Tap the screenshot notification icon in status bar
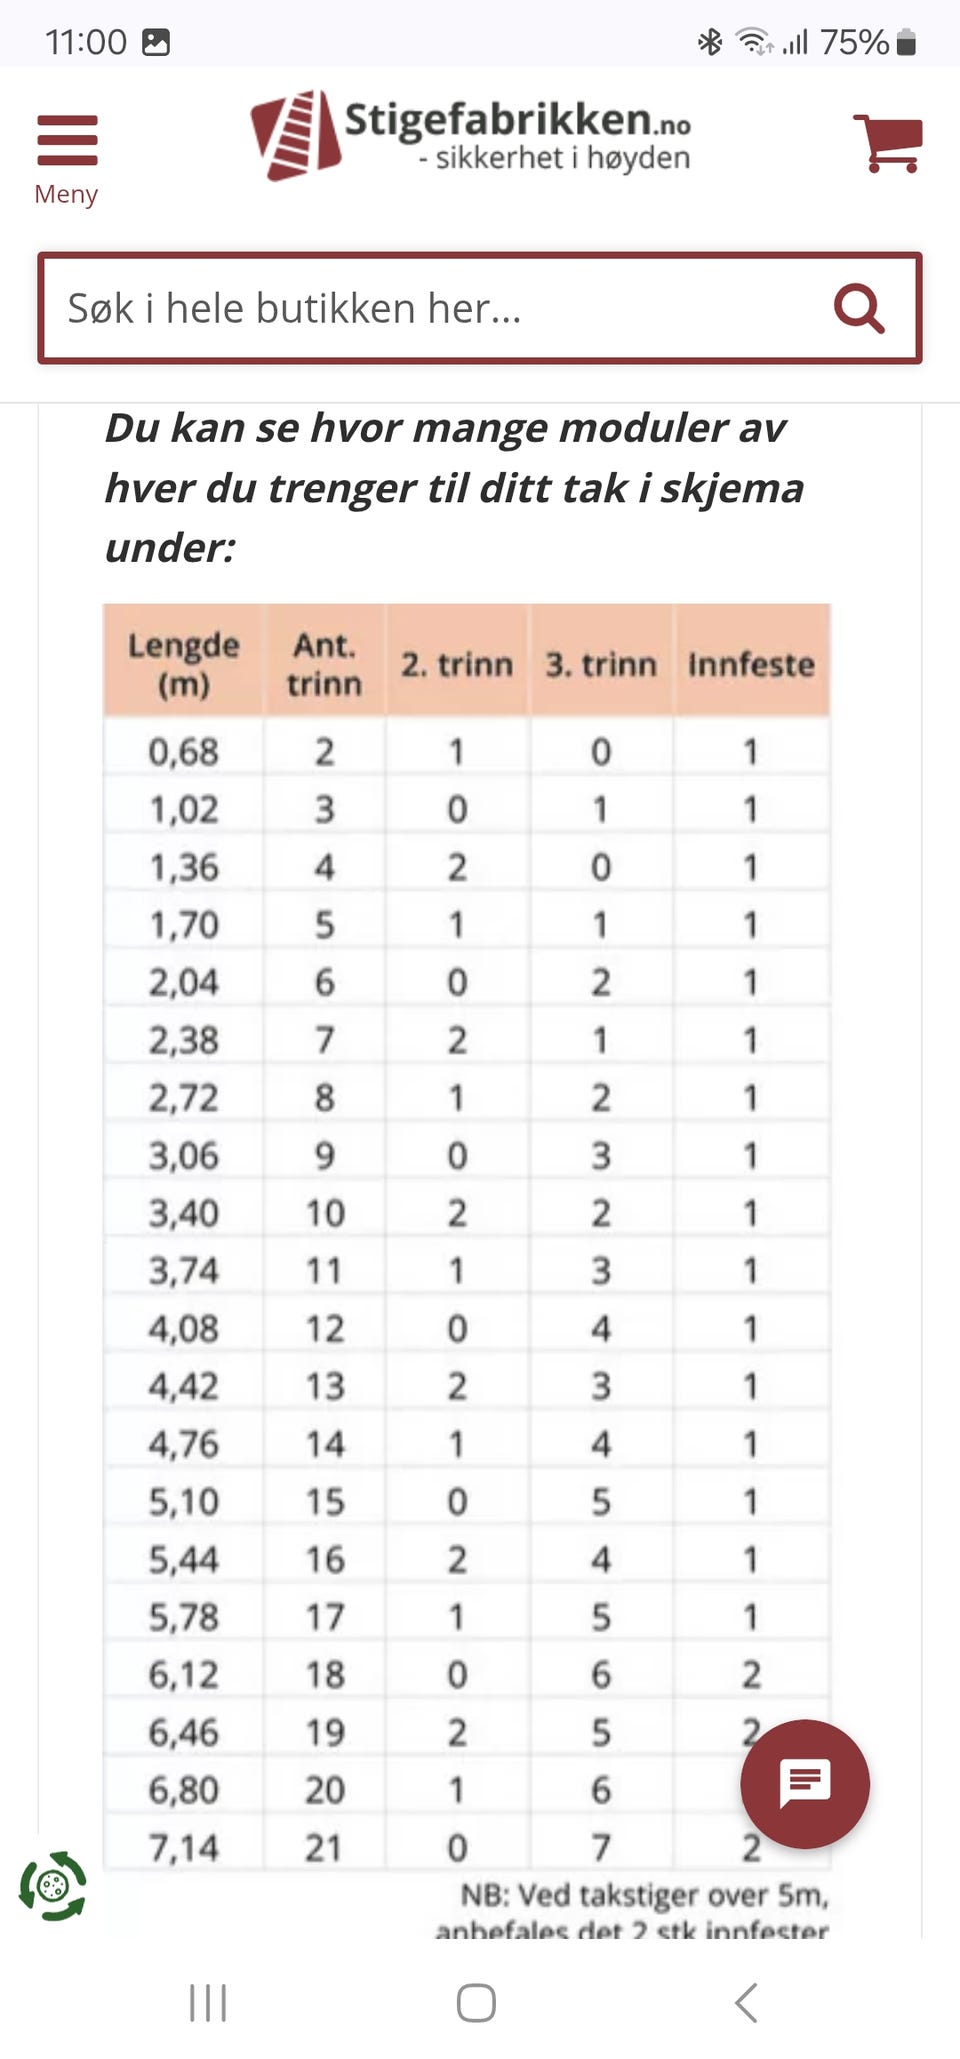This screenshot has width=960, height=2059. pyautogui.click(x=156, y=42)
